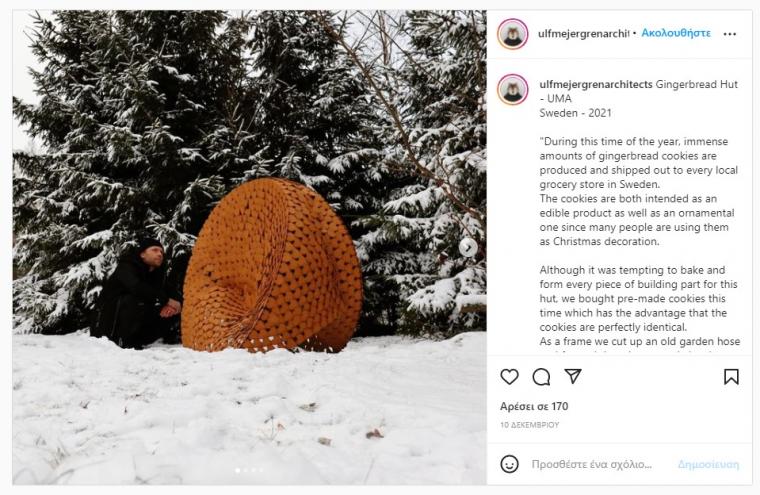This screenshot has height=495, width=760.
Task: View likes list Αρέσει σε 170
Action: coord(534,406)
